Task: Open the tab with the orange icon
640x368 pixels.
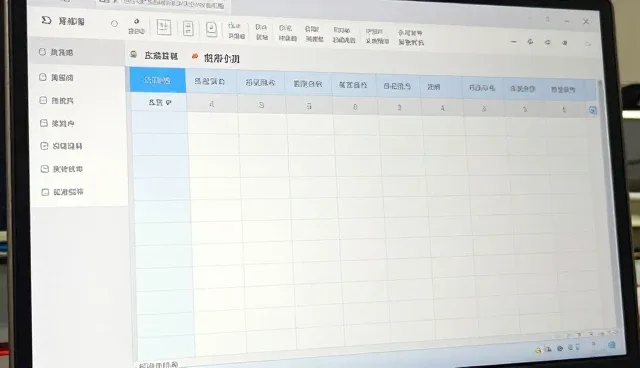Action: pyautogui.click(x=215, y=58)
